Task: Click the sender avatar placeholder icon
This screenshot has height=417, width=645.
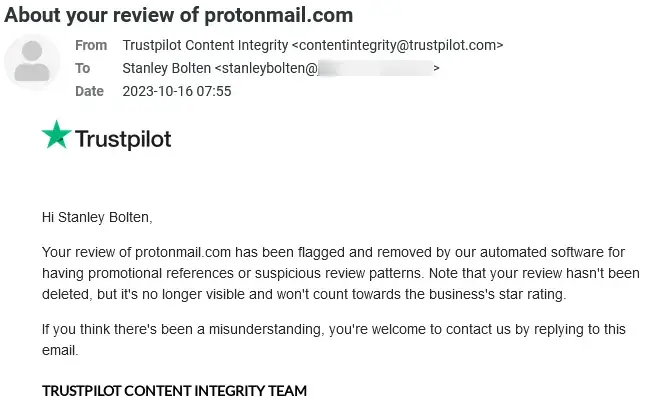Action: [33, 62]
